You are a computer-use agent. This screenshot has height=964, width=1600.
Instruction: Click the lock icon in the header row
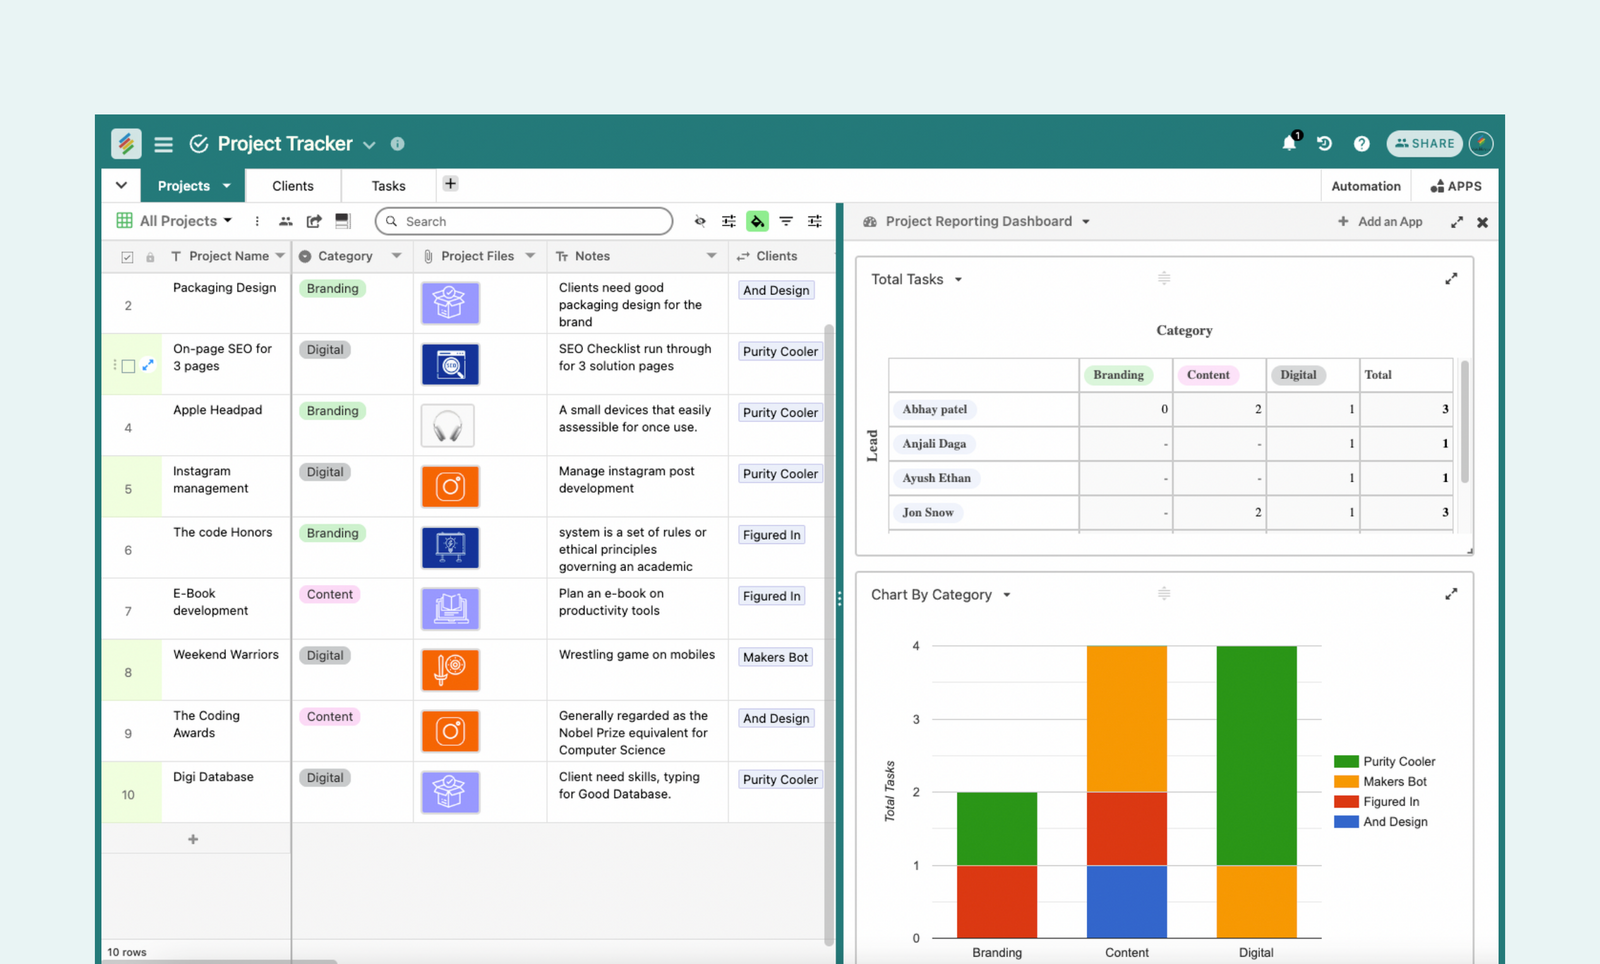tap(150, 256)
